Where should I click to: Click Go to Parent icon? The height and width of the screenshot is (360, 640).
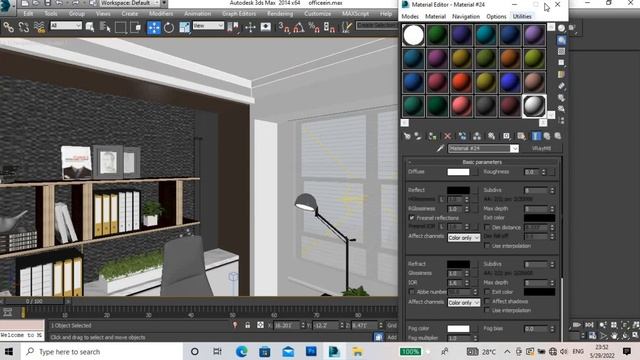point(547,136)
